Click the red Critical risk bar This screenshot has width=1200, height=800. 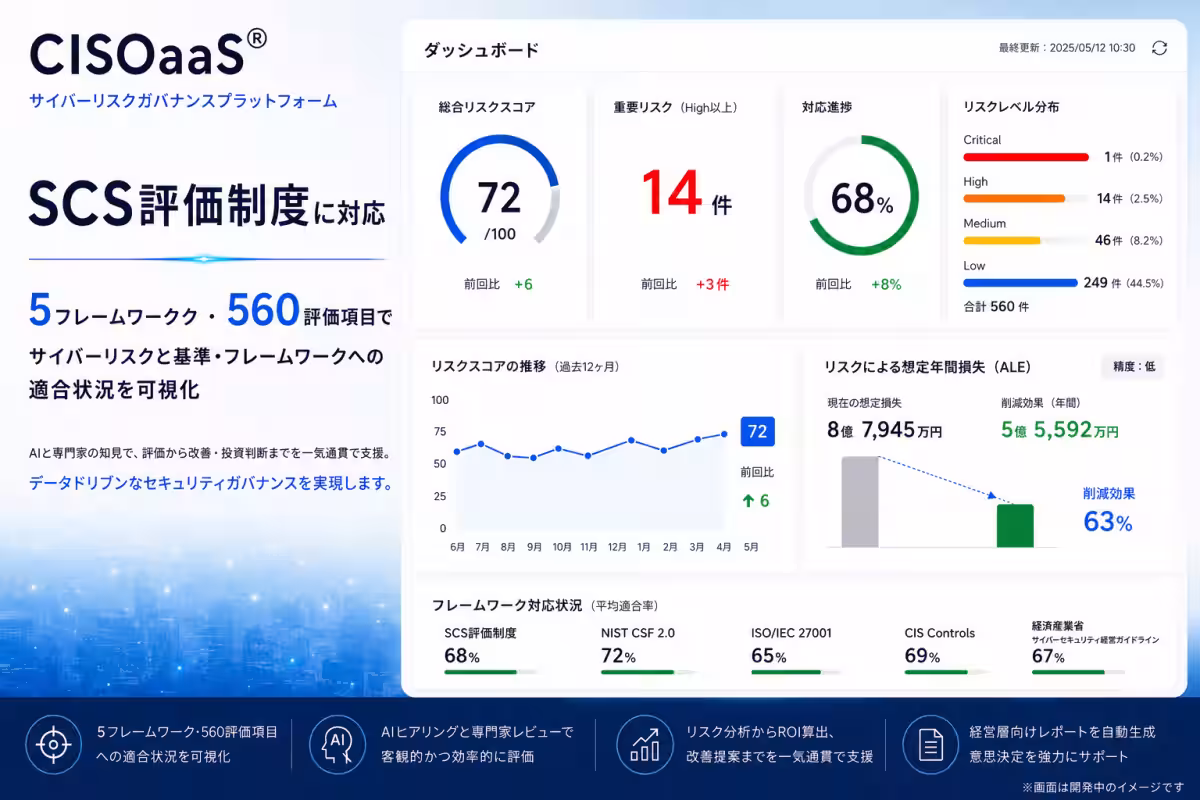click(x=1026, y=157)
